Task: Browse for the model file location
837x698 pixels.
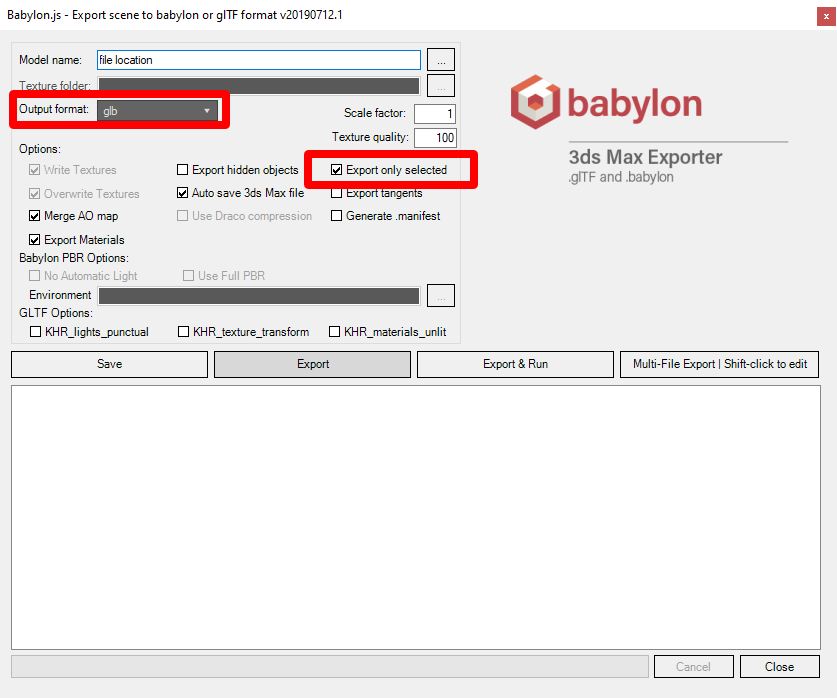Action: click(x=441, y=60)
